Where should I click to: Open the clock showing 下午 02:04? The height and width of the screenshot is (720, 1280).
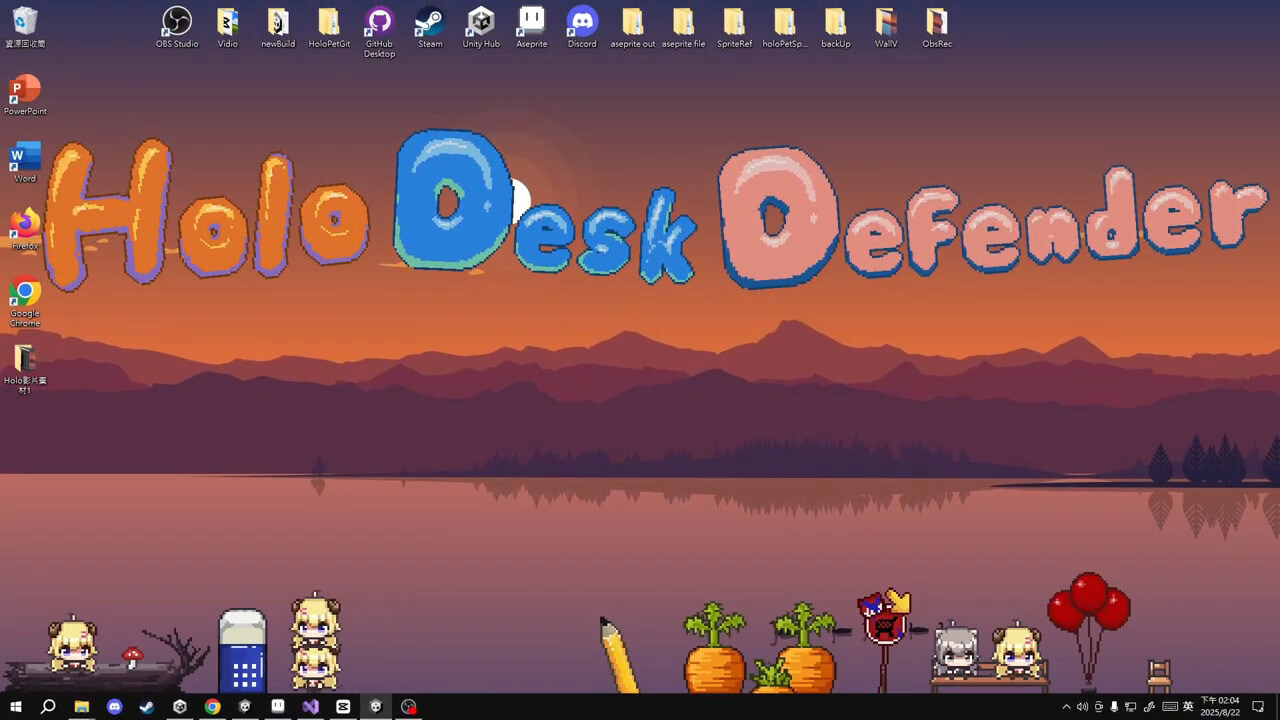click(1220, 706)
